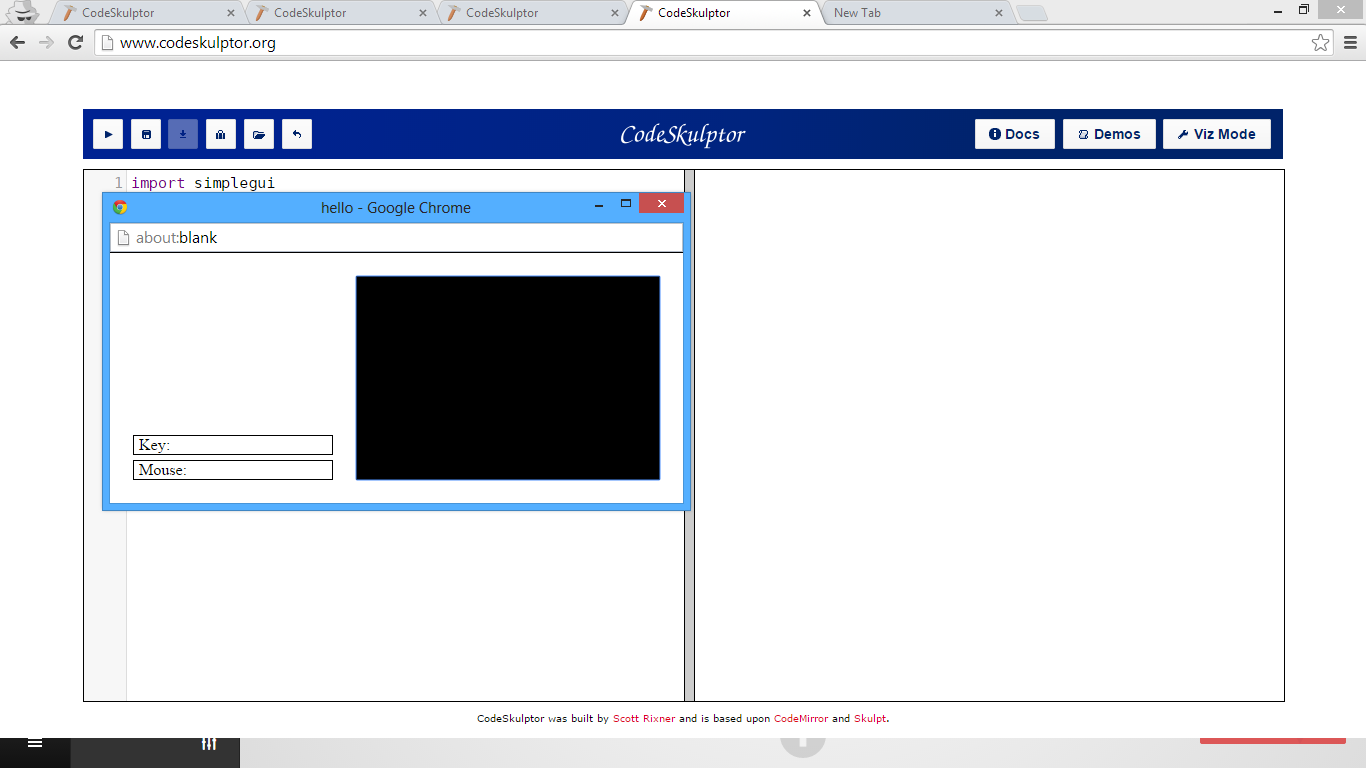The image size is (1366, 768).
Task: Click the Reset arrow icon
Action: tap(297, 134)
